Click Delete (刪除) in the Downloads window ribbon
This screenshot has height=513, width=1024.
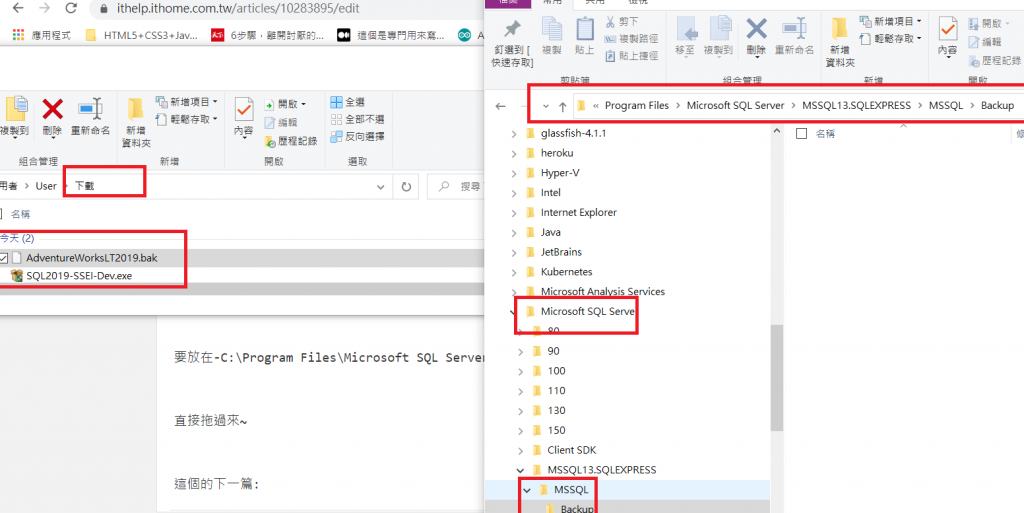click(x=52, y=117)
